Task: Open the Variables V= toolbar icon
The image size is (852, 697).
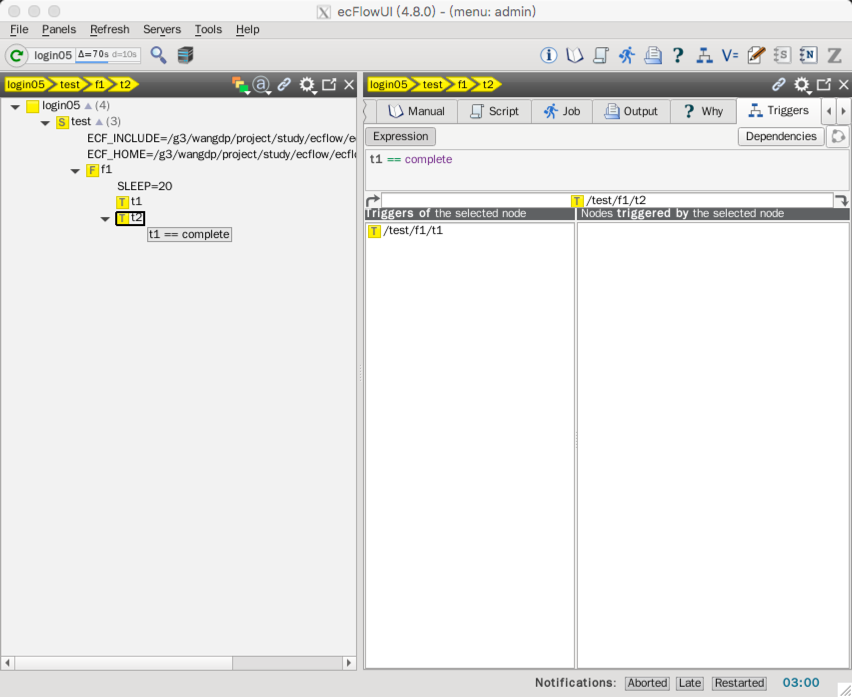Action: [x=730, y=55]
